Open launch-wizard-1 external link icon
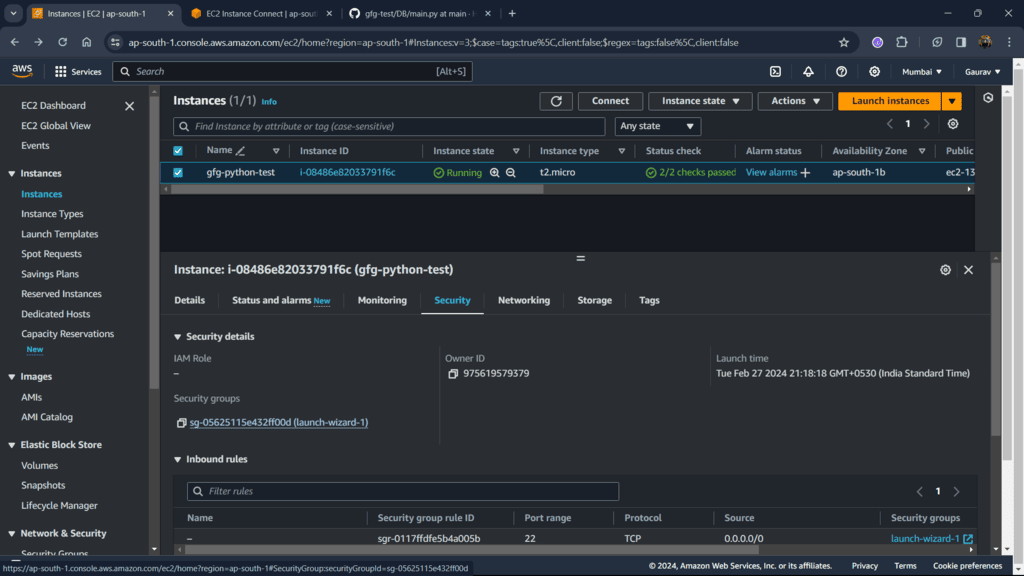 (x=968, y=539)
